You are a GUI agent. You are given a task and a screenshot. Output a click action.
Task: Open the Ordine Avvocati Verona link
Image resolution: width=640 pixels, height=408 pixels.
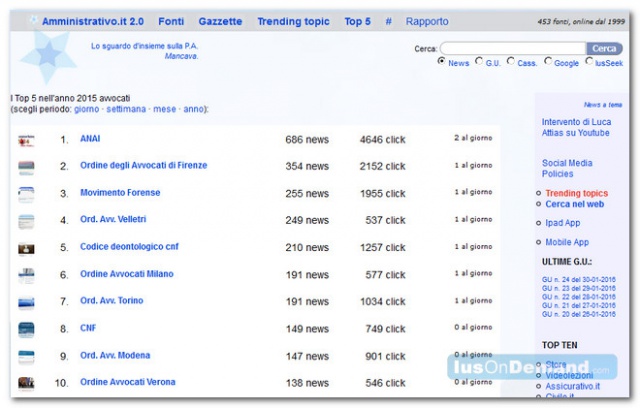(x=128, y=382)
